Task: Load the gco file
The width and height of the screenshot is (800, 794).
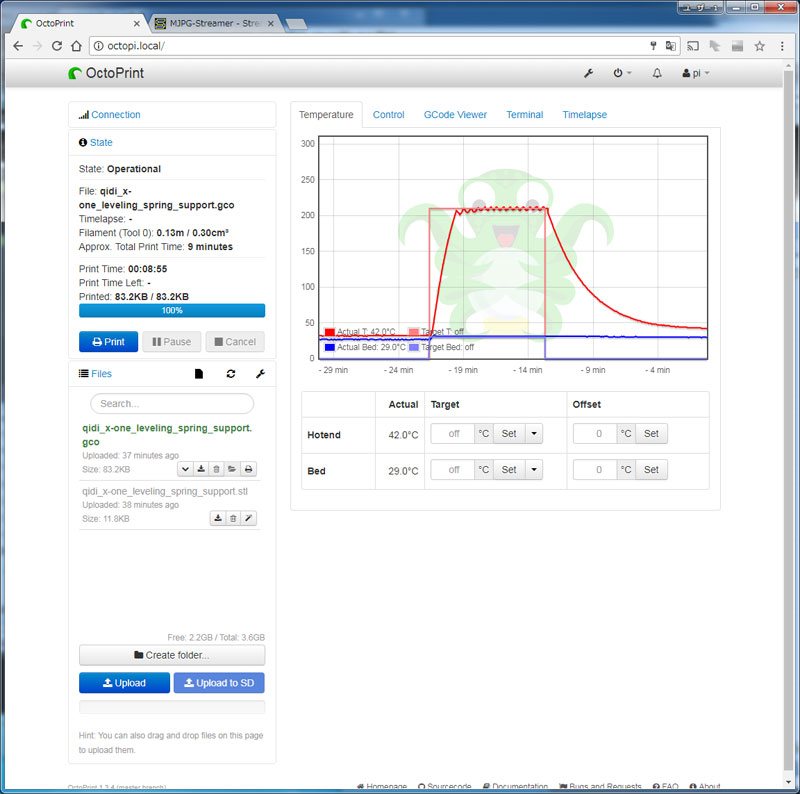Action: 232,469
